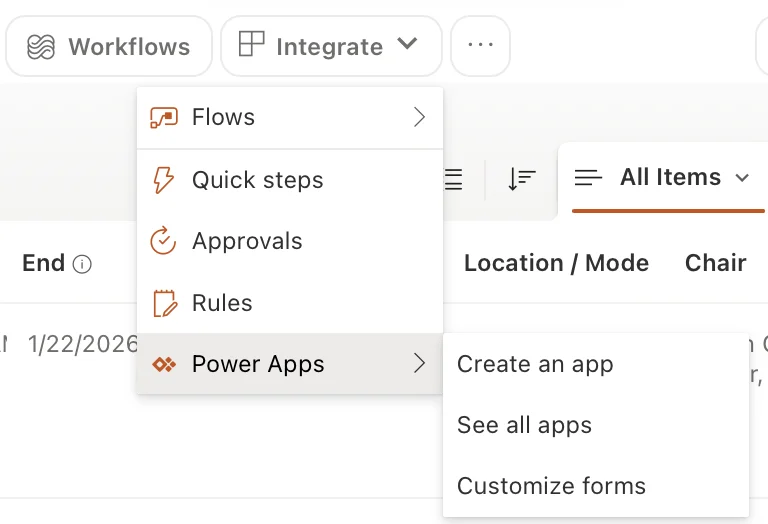Image resolution: width=768 pixels, height=524 pixels.
Task: Click the Quick steps lightning icon
Action: tap(163, 180)
